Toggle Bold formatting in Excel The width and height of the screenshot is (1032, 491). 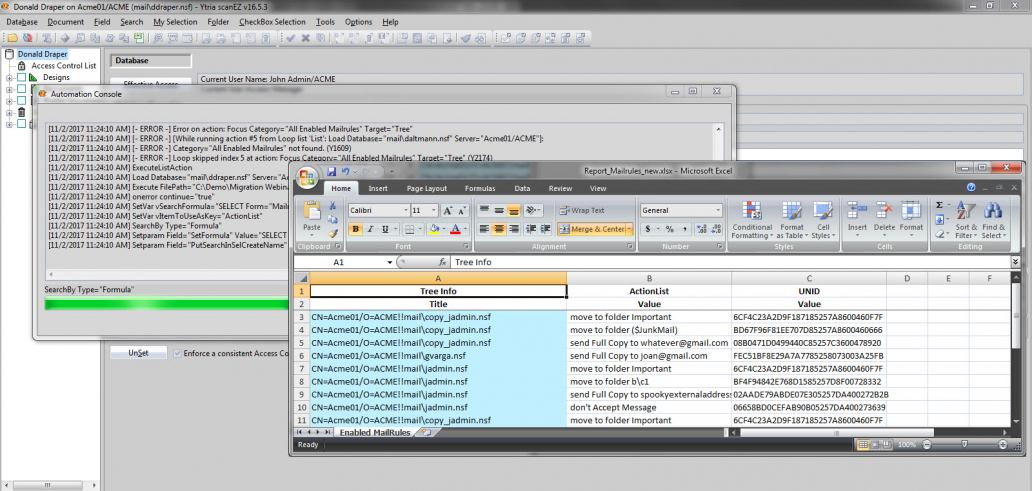pyautogui.click(x=356, y=229)
